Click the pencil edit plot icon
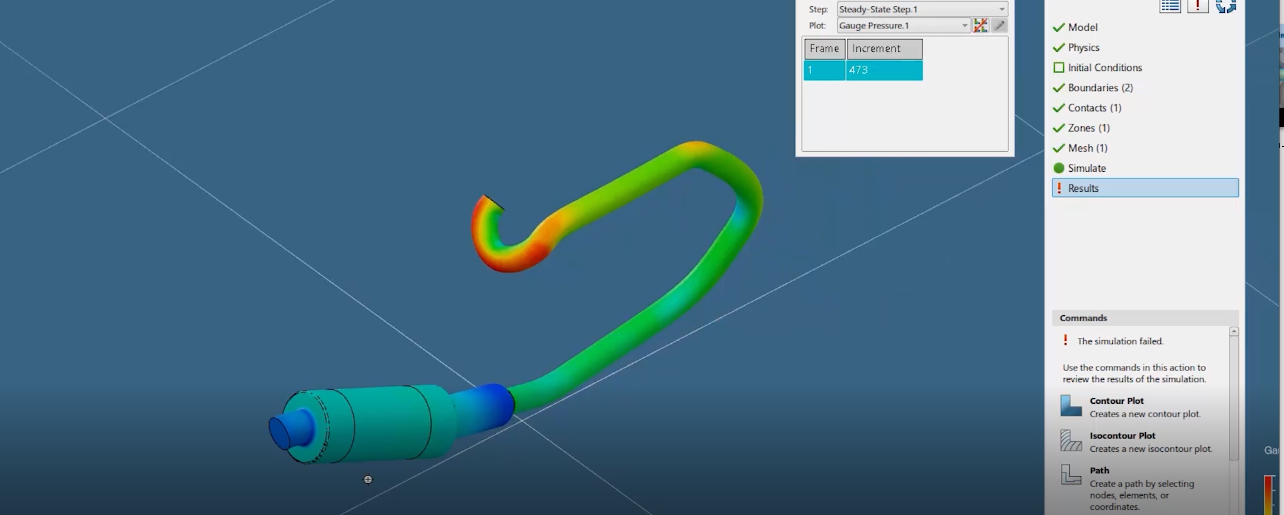Viewport: 1284px width, 515px height. coord(999,25)
